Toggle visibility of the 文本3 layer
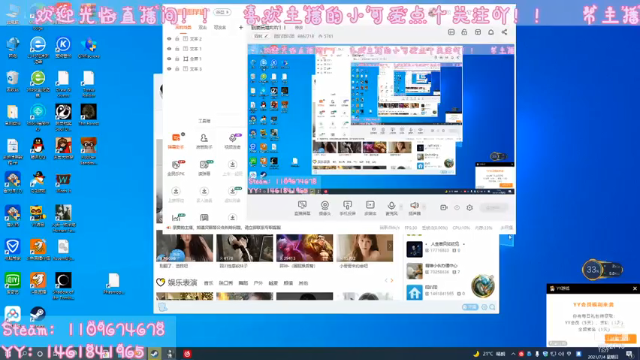The width and height of the screenshot is (640, 360). (x=169, y=69)
